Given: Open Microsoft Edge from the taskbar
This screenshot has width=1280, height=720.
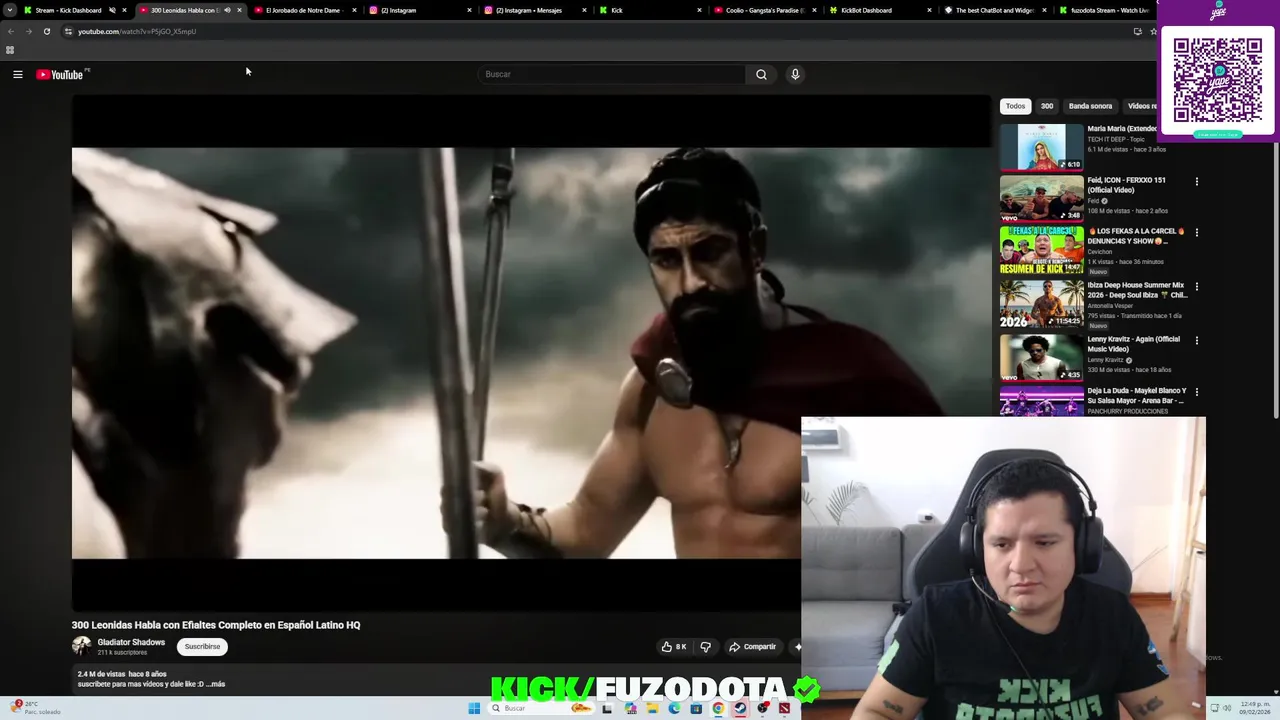Looking at the screenshot, I should tap(674, 708).
